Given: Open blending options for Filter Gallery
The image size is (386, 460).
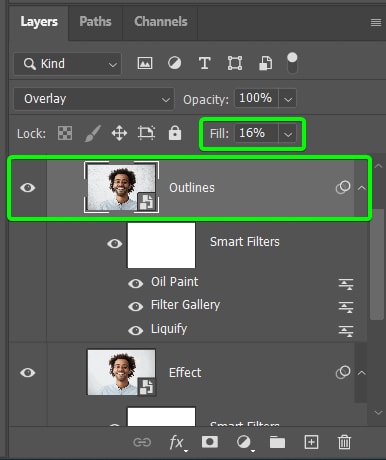Looking at the screenshot, I should [x=346, y=307].
